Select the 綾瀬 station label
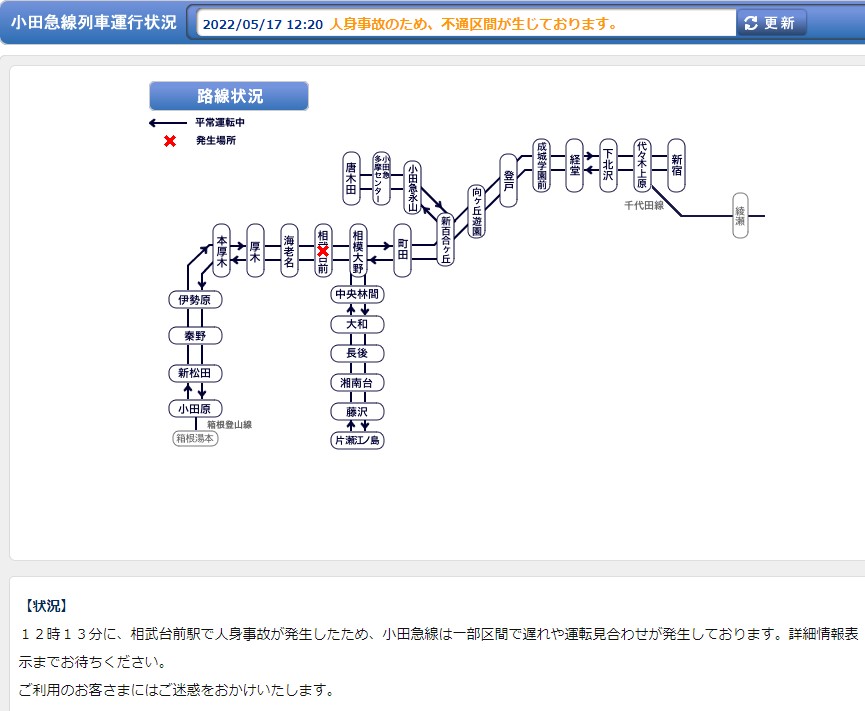 click(x=740, y=216)
